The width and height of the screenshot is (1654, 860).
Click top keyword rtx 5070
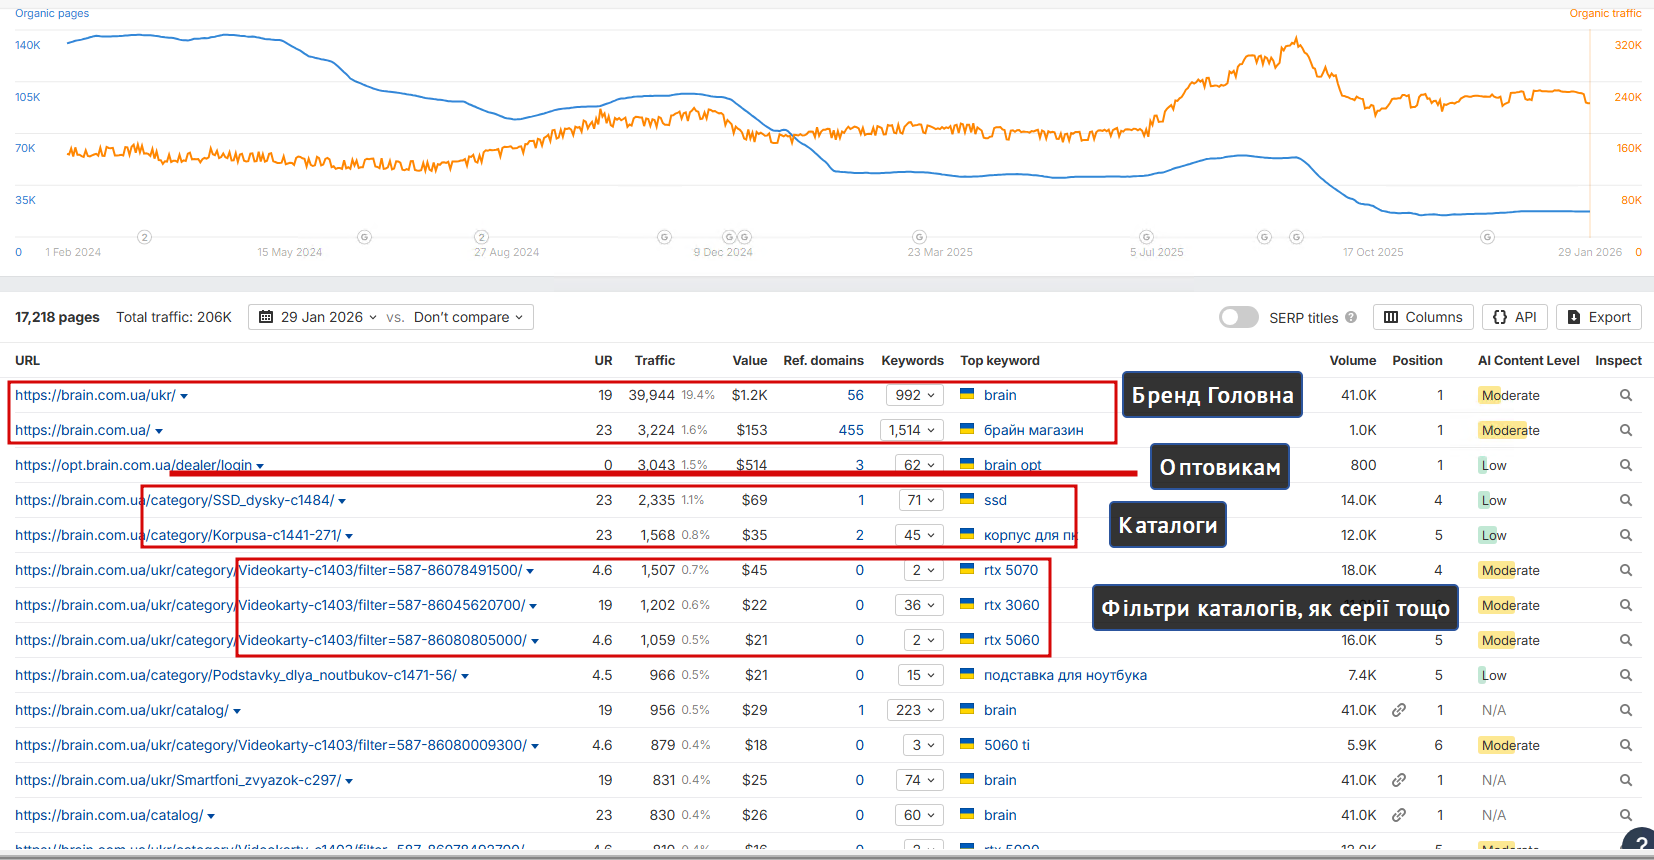pos(1010,570)
